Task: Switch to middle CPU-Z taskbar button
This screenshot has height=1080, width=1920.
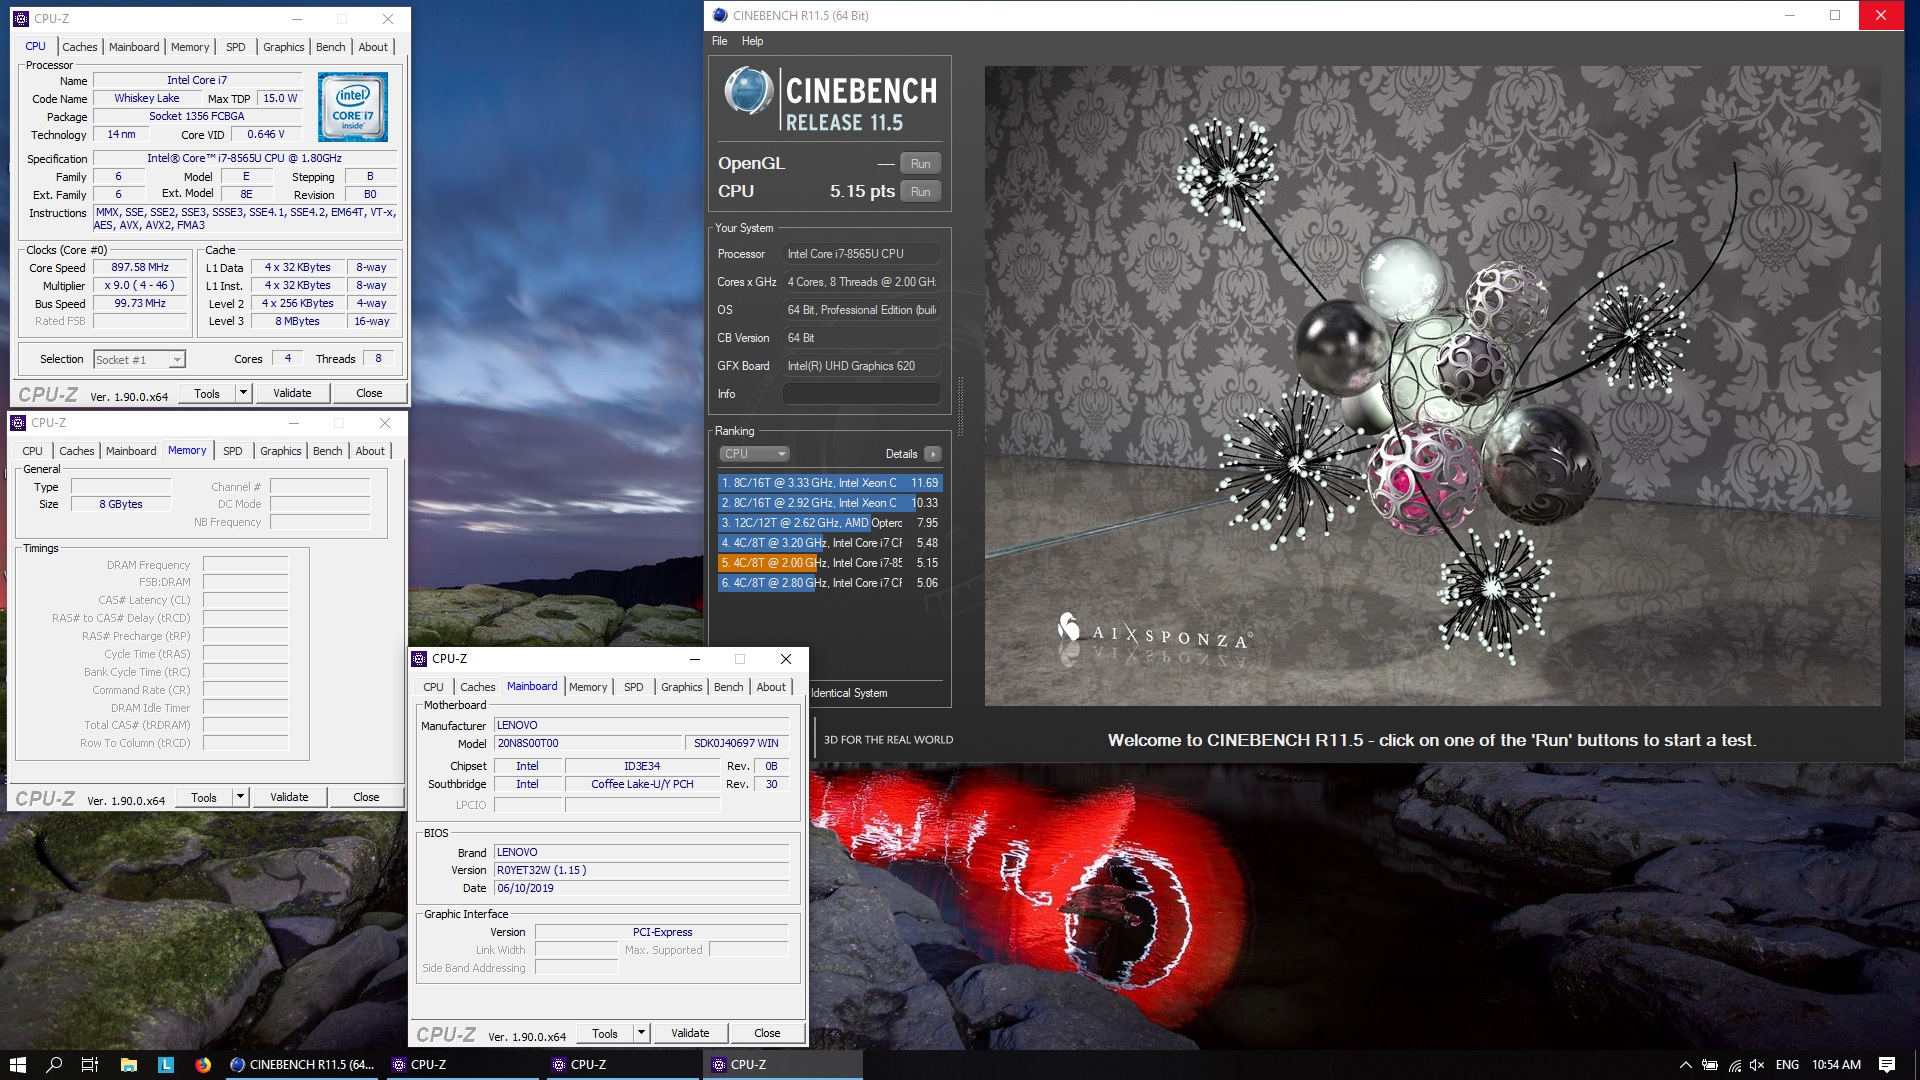Action: (x=623, y=1065)
